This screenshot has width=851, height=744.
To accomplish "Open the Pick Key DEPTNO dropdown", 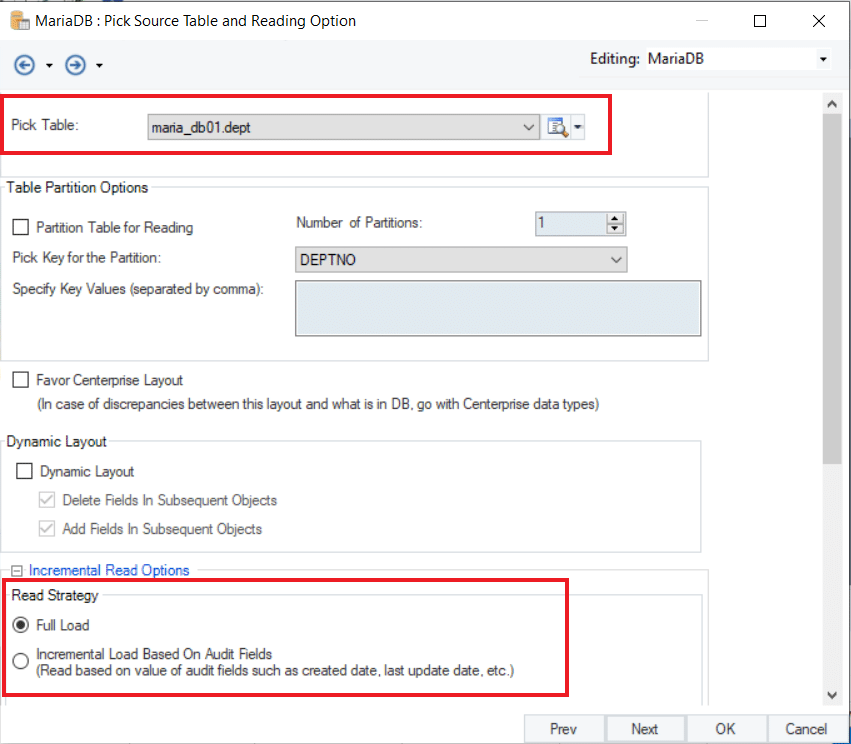I will (615, 260).
